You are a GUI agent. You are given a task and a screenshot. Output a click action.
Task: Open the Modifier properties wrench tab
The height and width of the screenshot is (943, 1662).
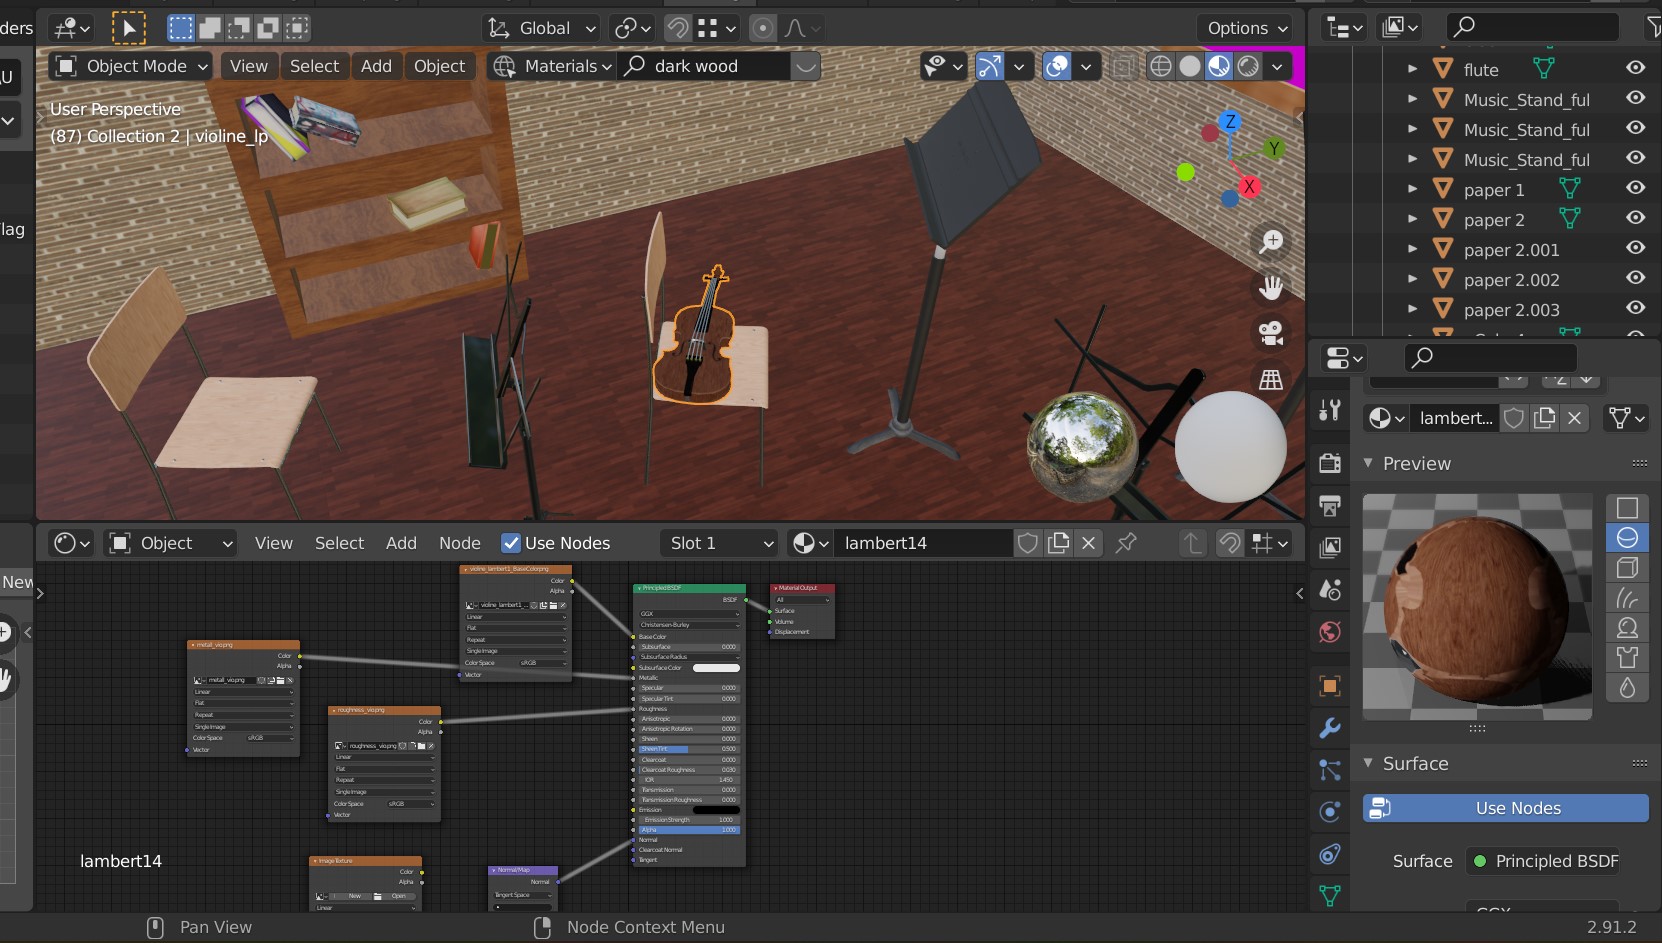[1330, 728]
